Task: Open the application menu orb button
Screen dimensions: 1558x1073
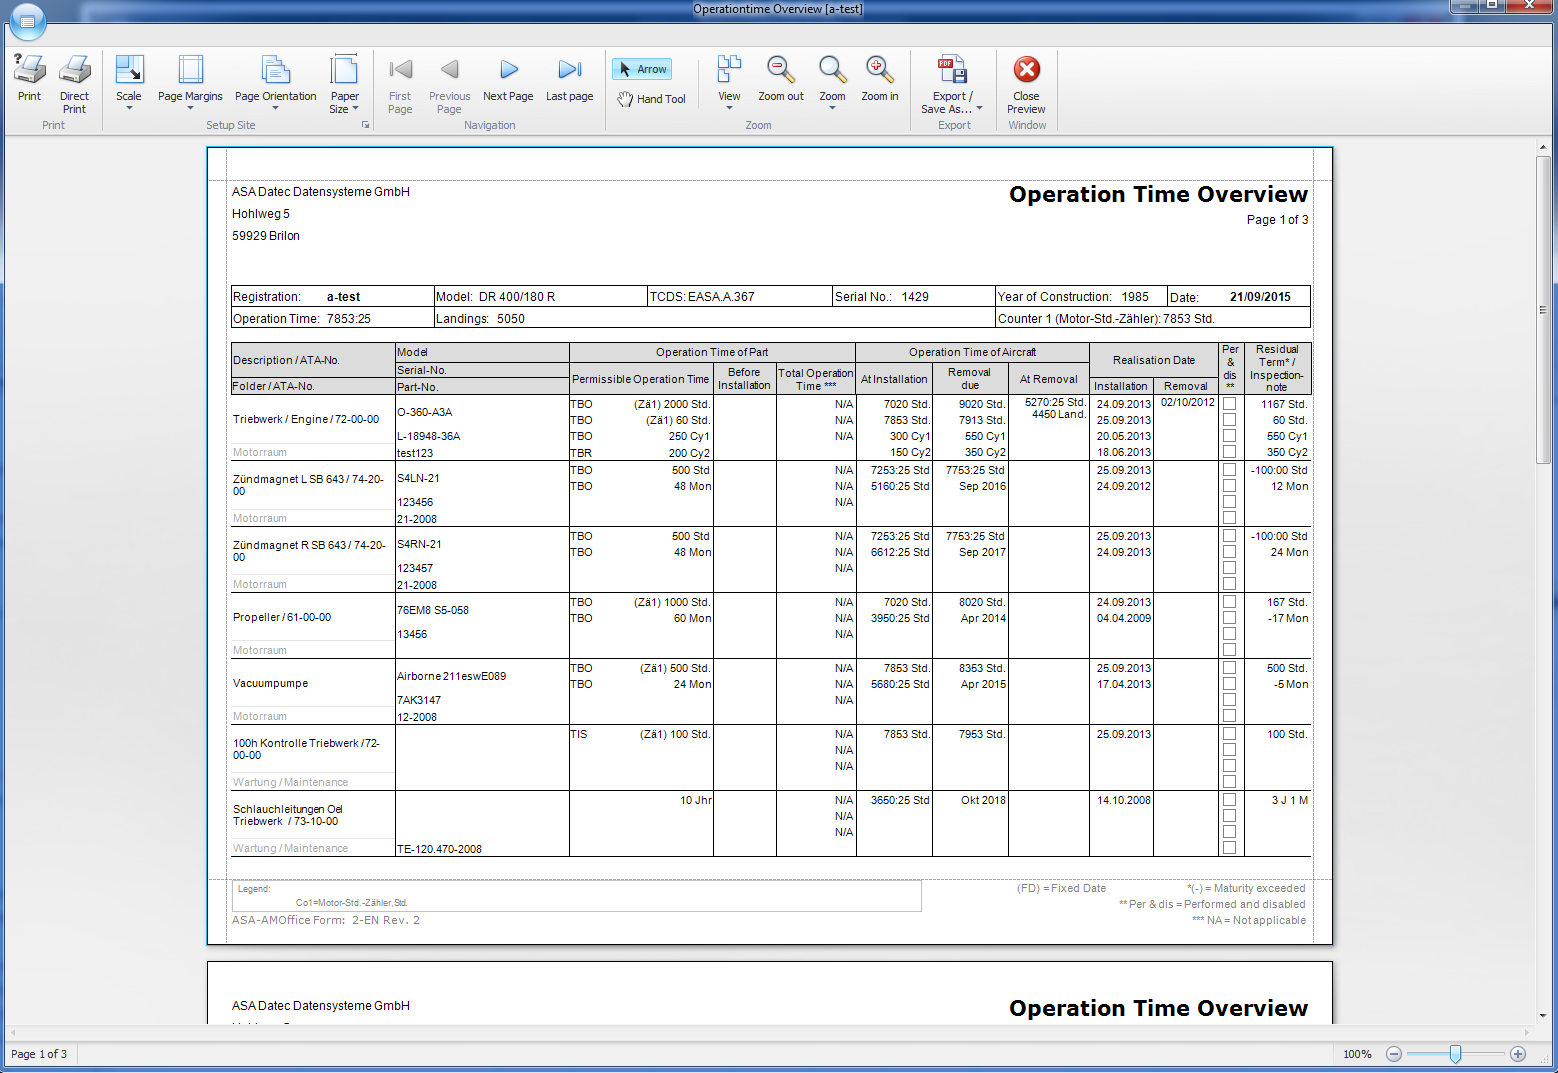Action: pyautogui.click(x=27, y=21)
